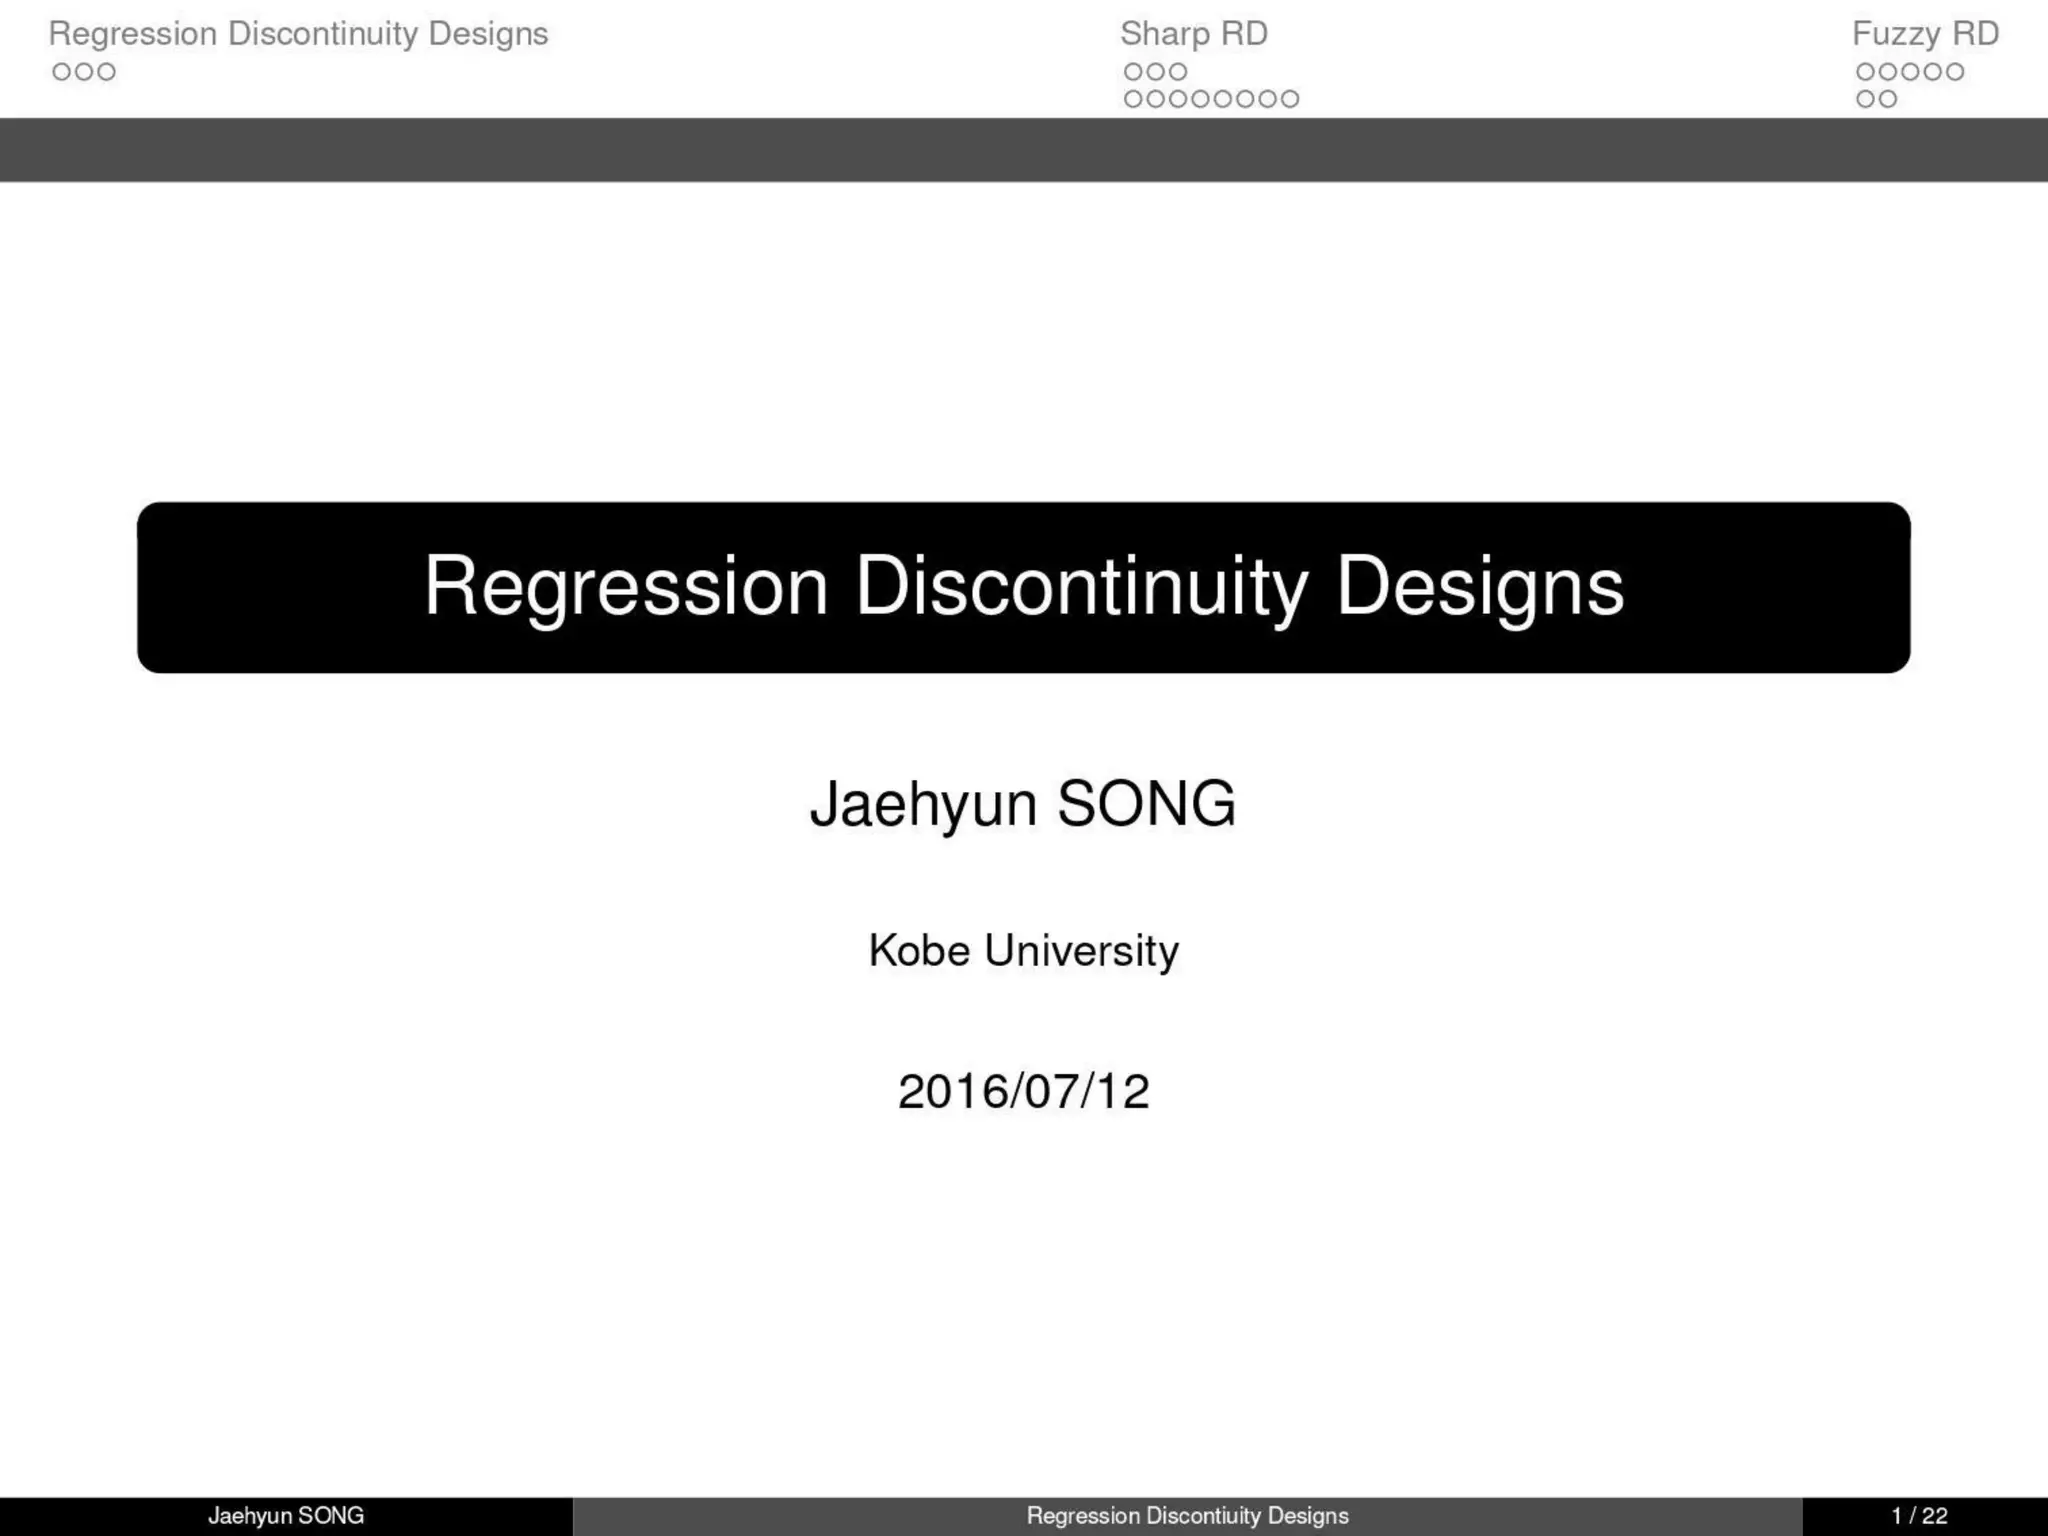Open Regression Discontinuity Designs section in header
Image resolution: width=2048 pixels, height=1536 pixels.
[x=298, y=34]
